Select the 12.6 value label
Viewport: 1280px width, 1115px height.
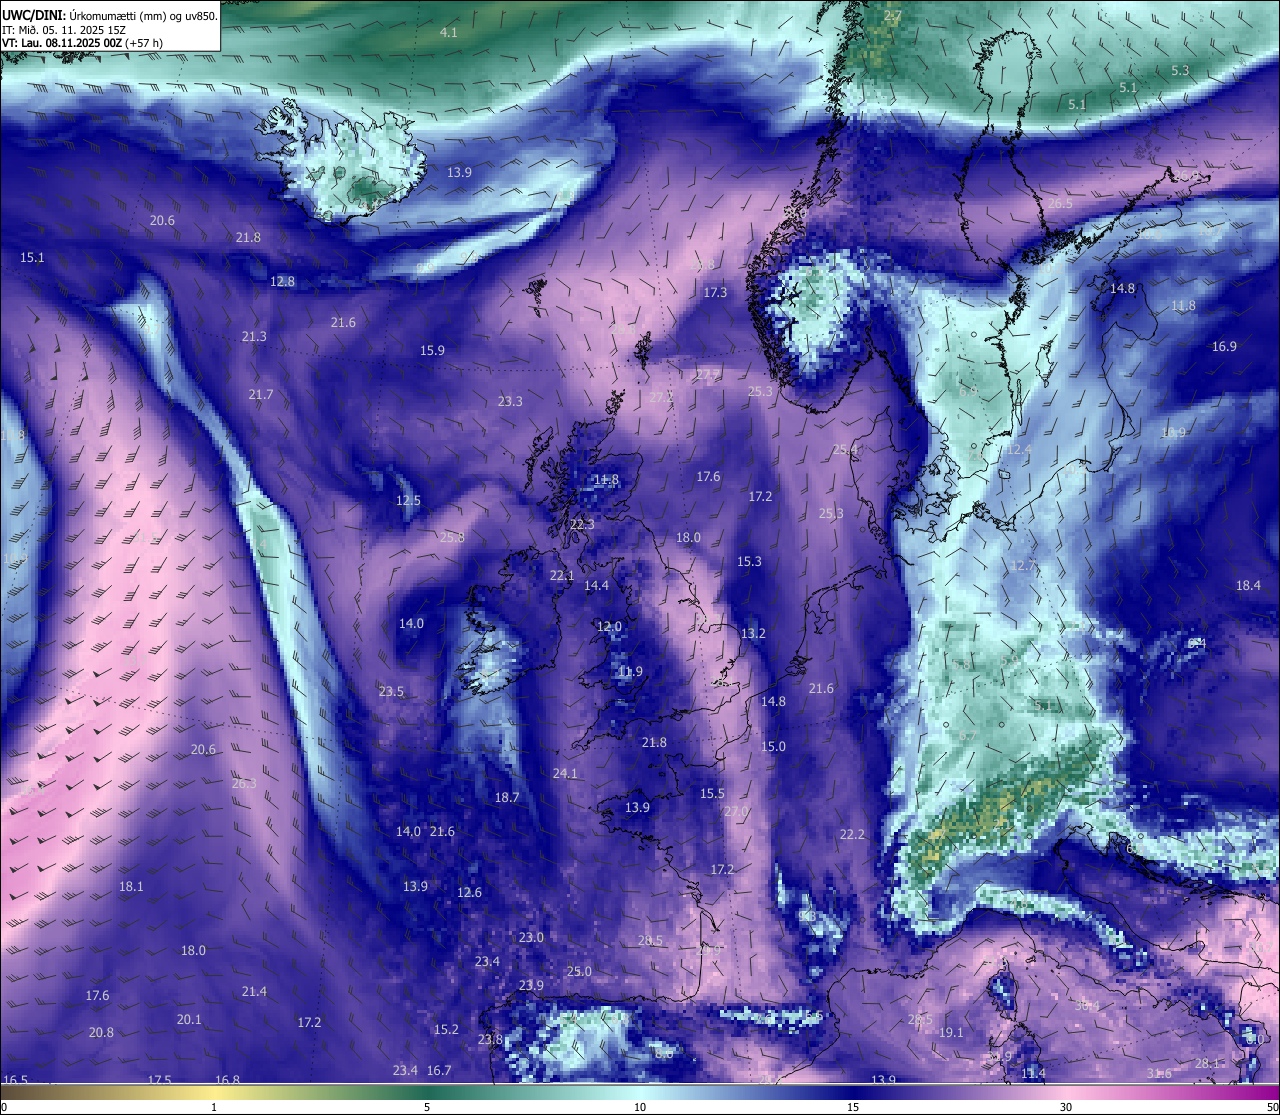(x=469, y=893)
